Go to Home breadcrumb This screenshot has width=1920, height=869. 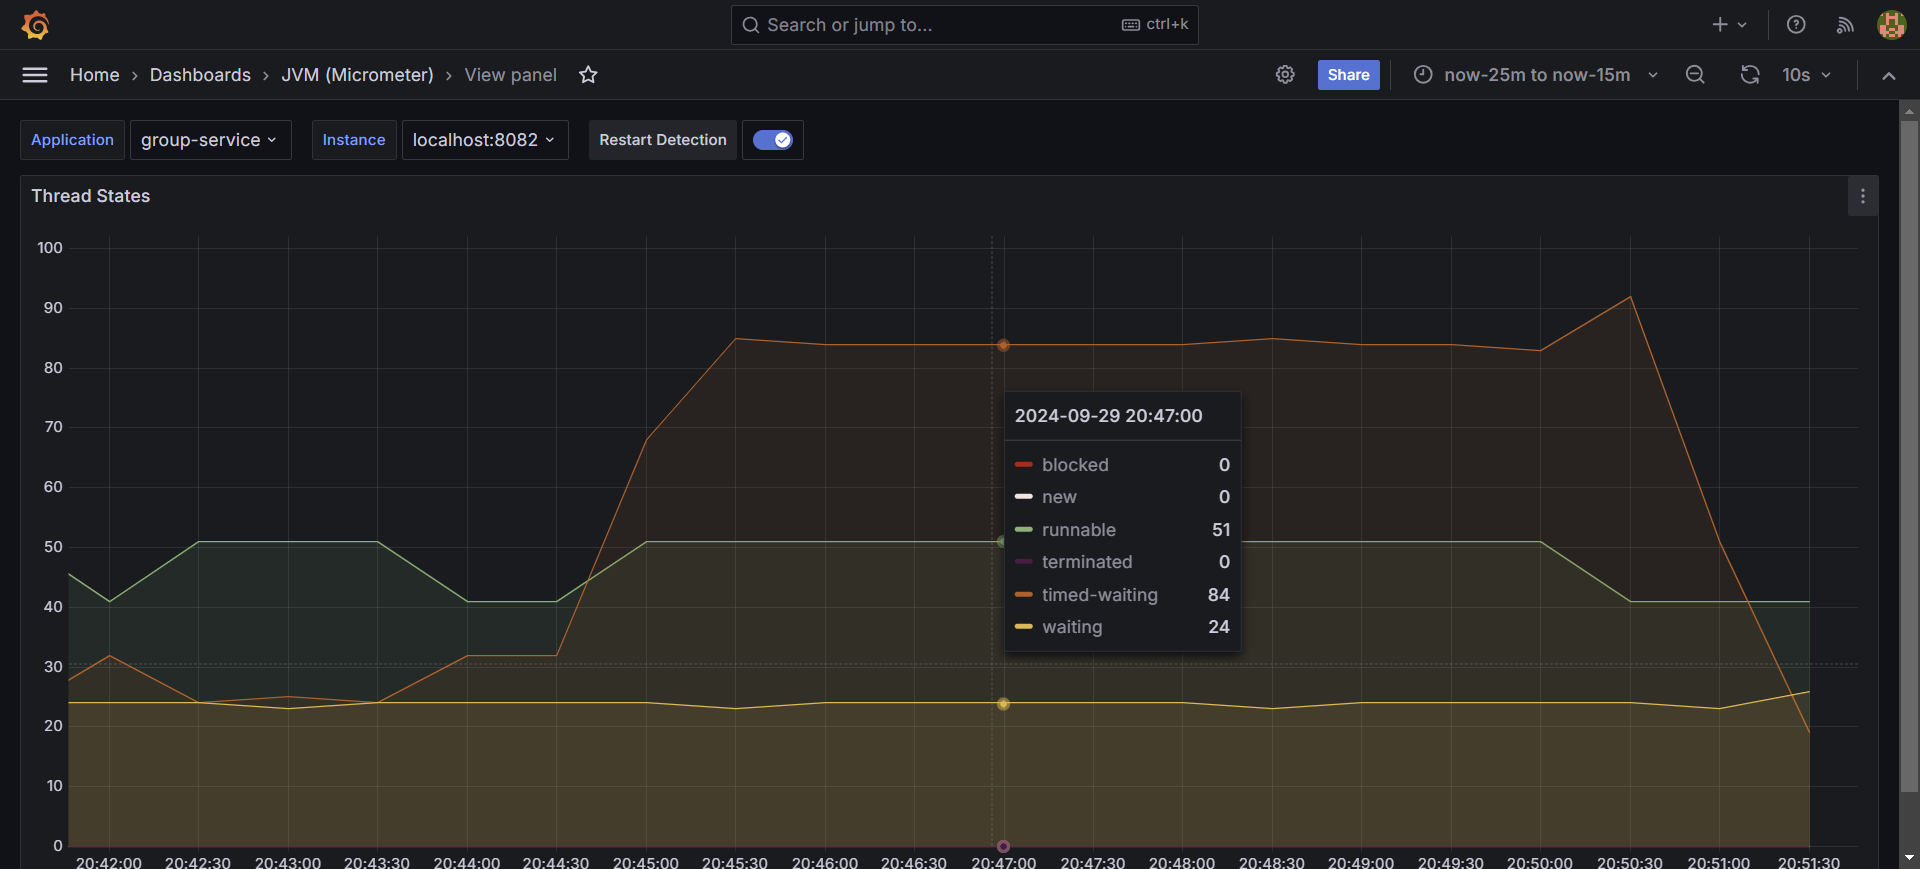(x=95, y=75)
